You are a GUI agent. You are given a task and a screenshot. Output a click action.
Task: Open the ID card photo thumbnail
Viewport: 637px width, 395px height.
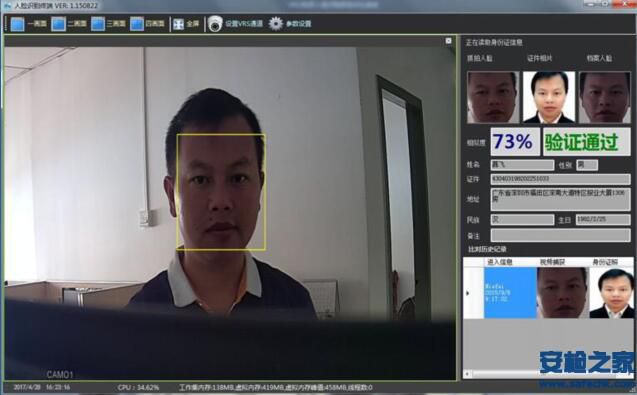[549, 97]
